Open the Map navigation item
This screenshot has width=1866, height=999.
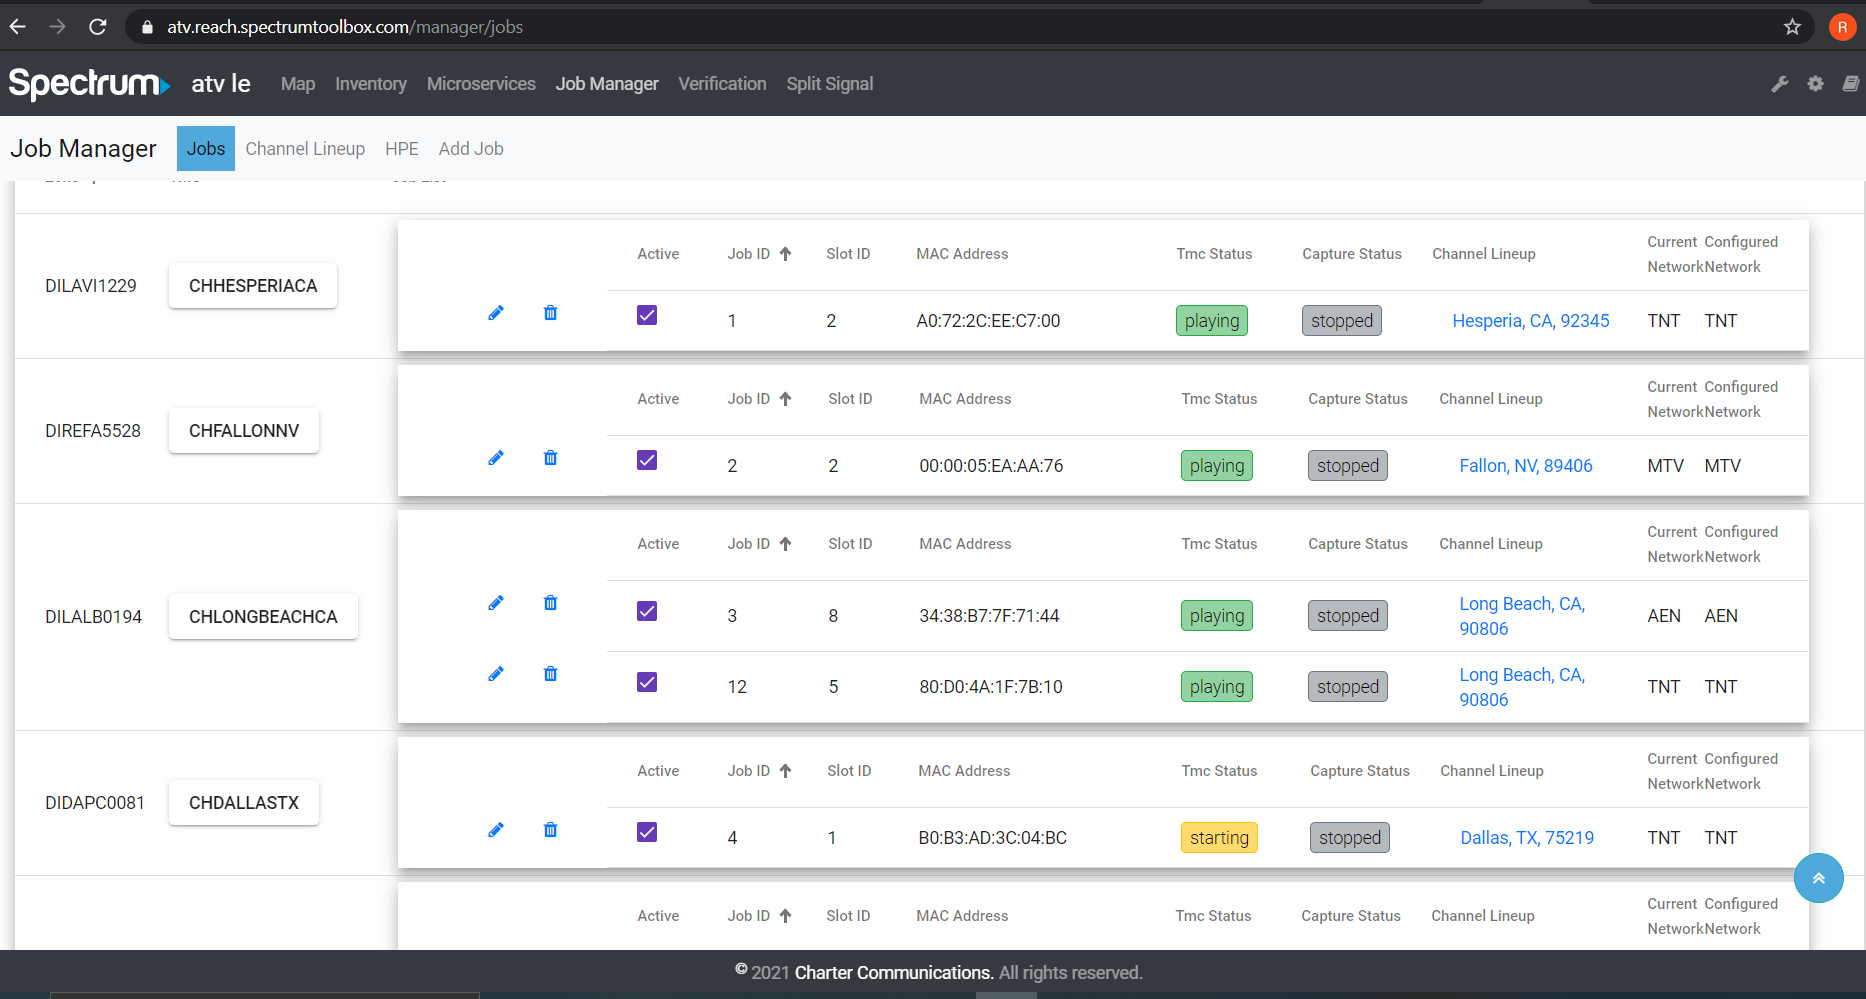tap(298, 84)
